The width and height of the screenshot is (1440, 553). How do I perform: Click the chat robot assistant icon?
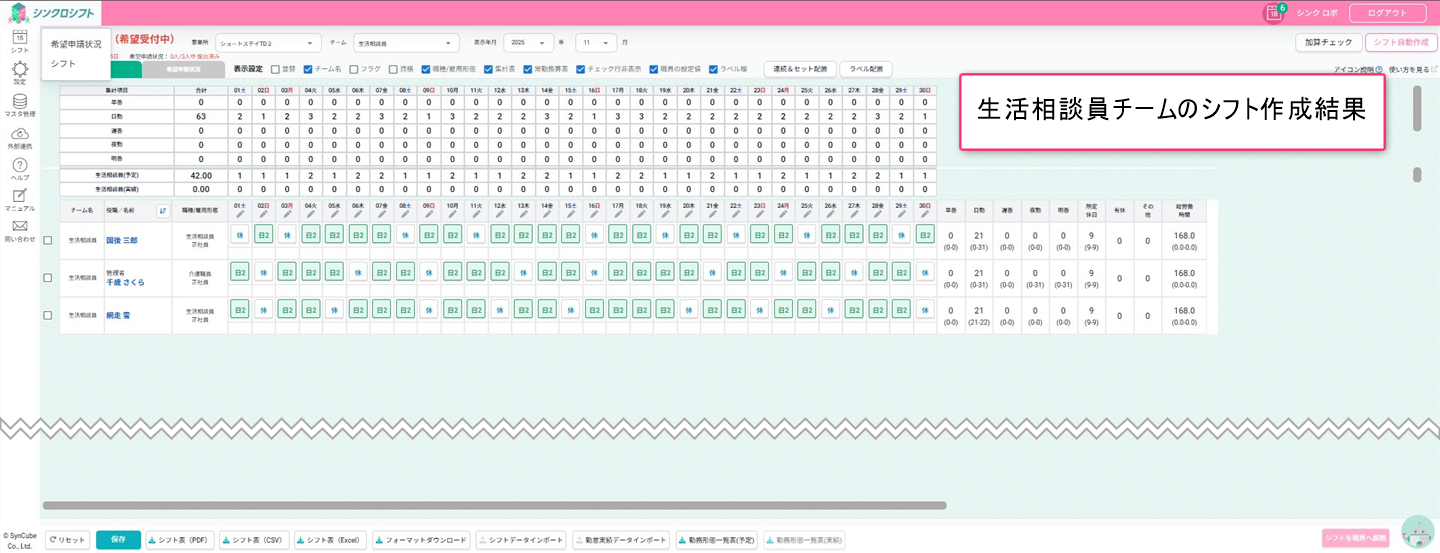(1417, 532)
